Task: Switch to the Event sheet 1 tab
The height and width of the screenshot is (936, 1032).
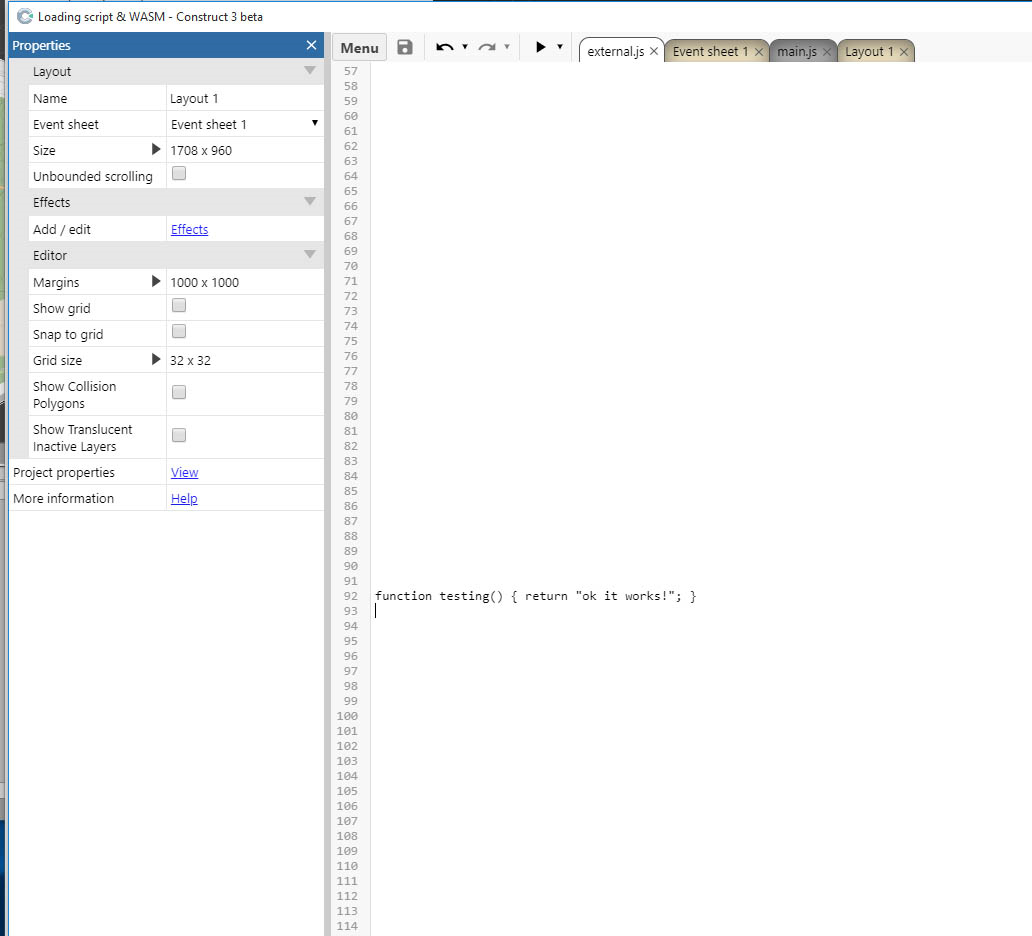Action: pyautogui.click(x=710, y=51)
